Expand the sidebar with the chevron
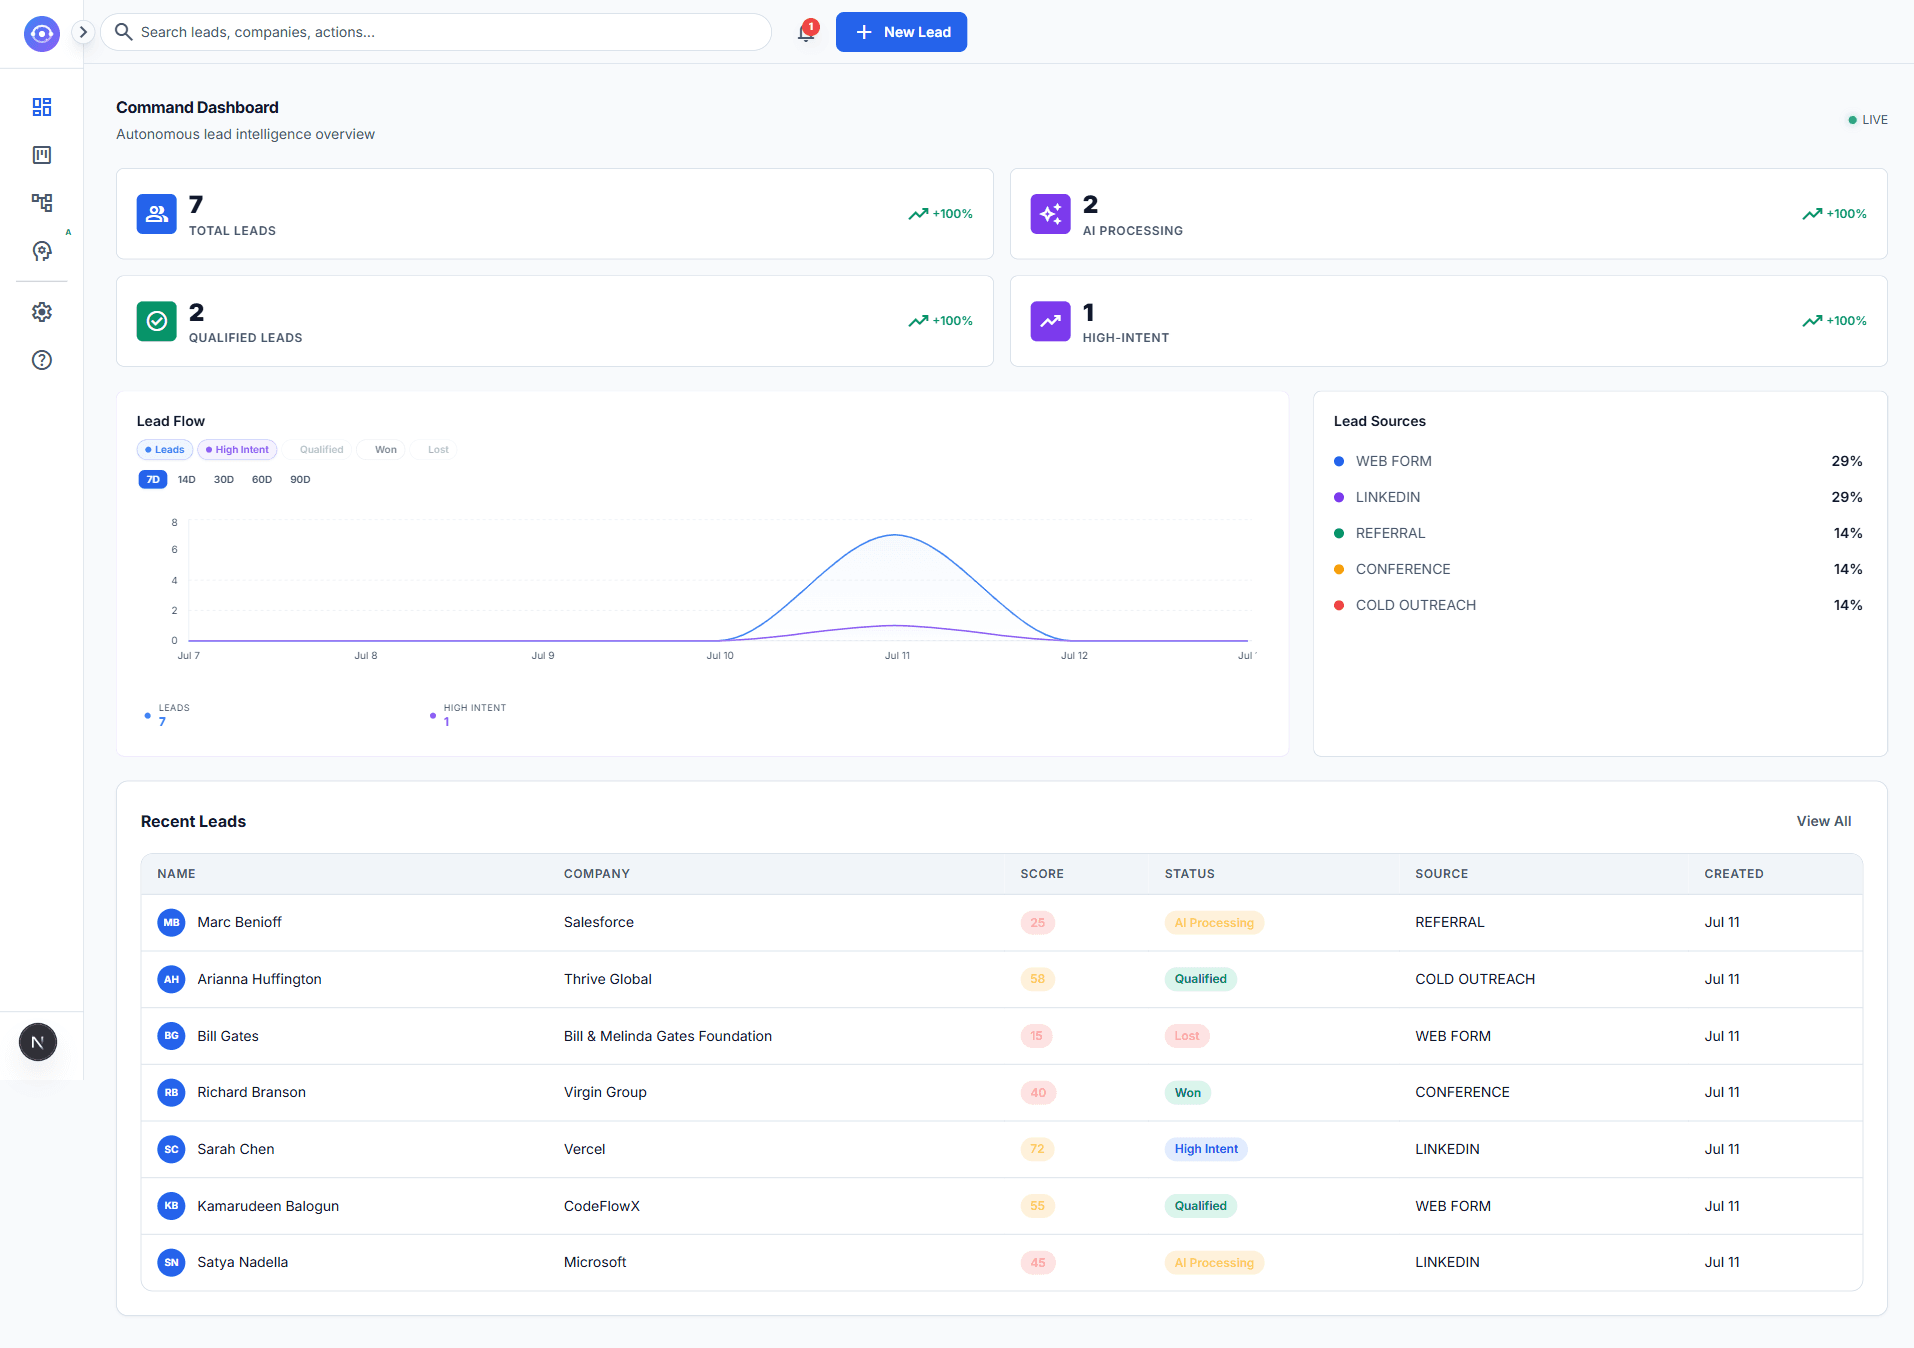The image size is (1914, 1348). tap(84, 32)
